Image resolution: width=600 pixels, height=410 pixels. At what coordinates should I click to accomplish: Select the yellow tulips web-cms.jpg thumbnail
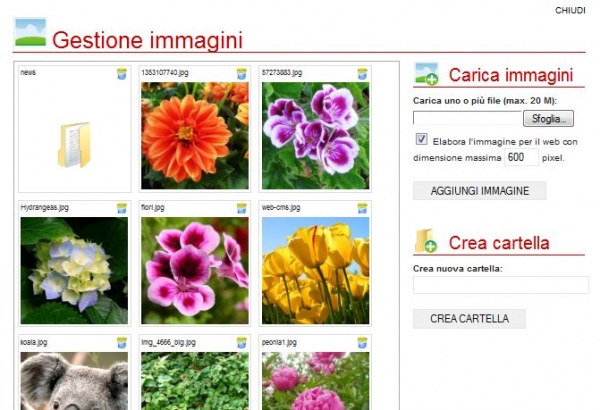coord(316,271)
